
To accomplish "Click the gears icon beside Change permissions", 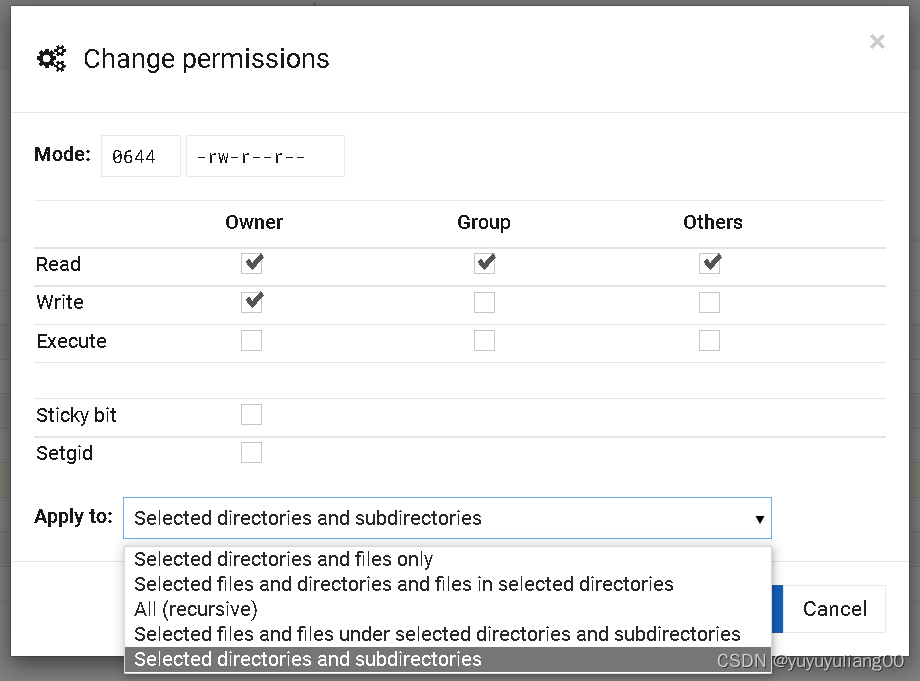I will [51, 59].
